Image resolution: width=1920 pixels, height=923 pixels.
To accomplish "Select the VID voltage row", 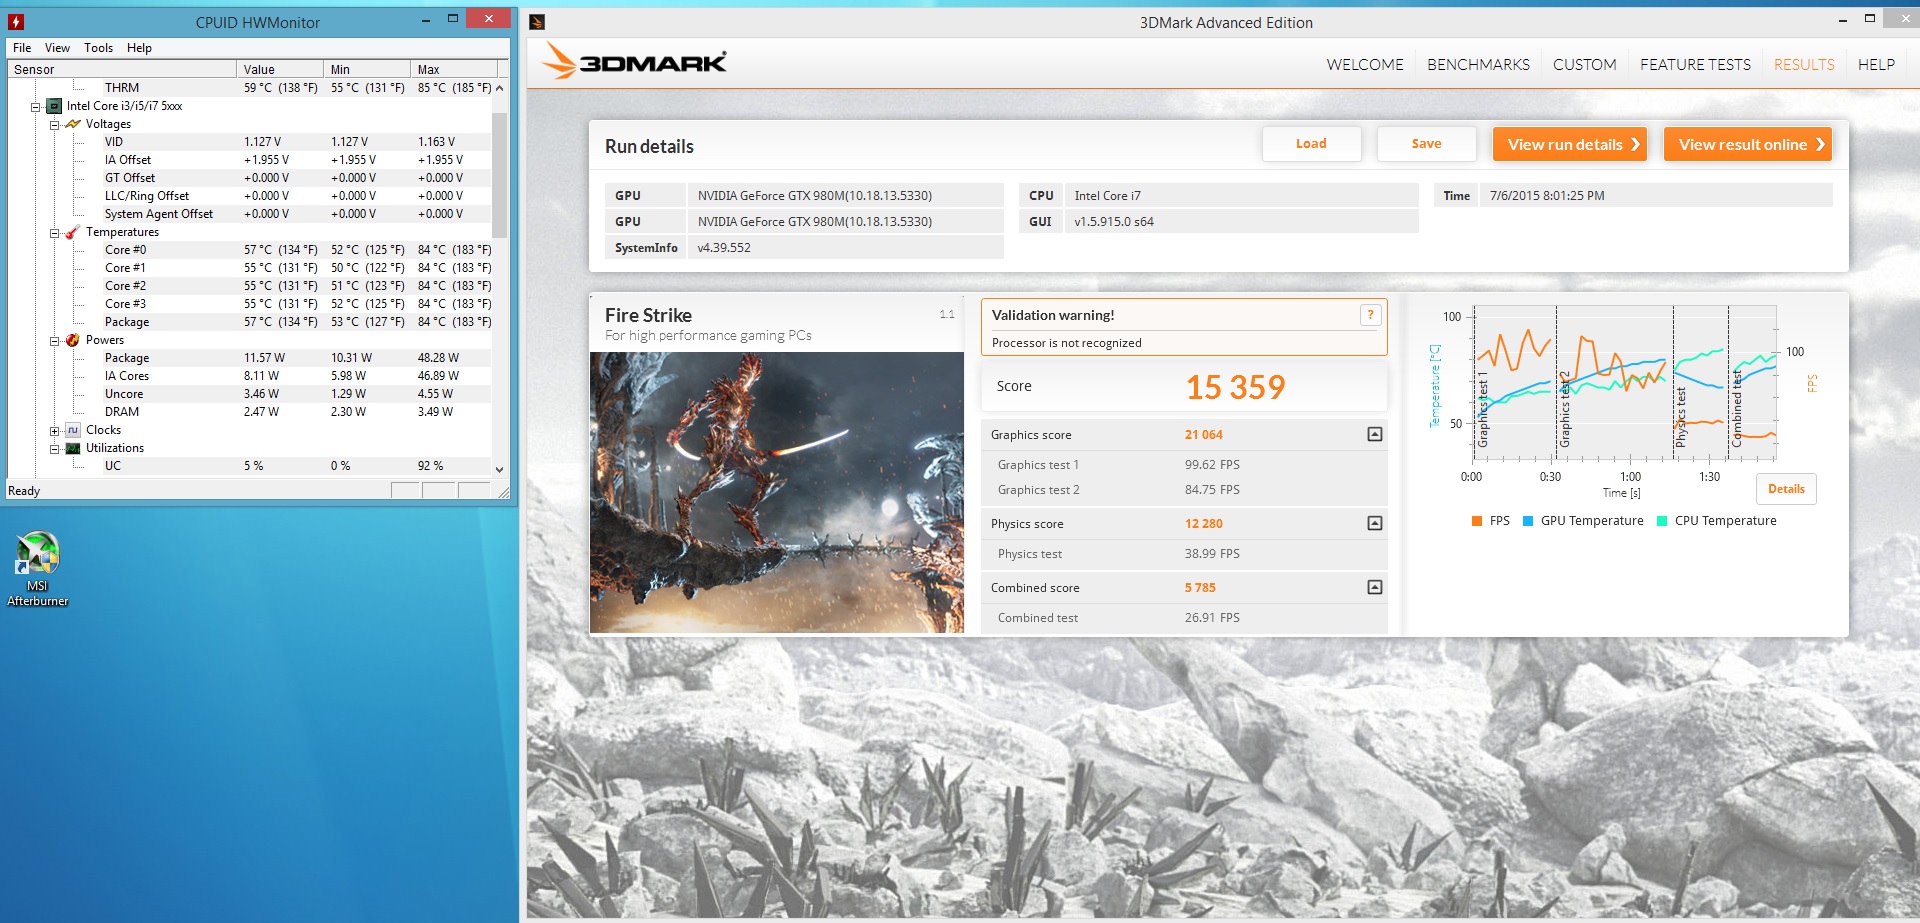I will pos(250,142).
